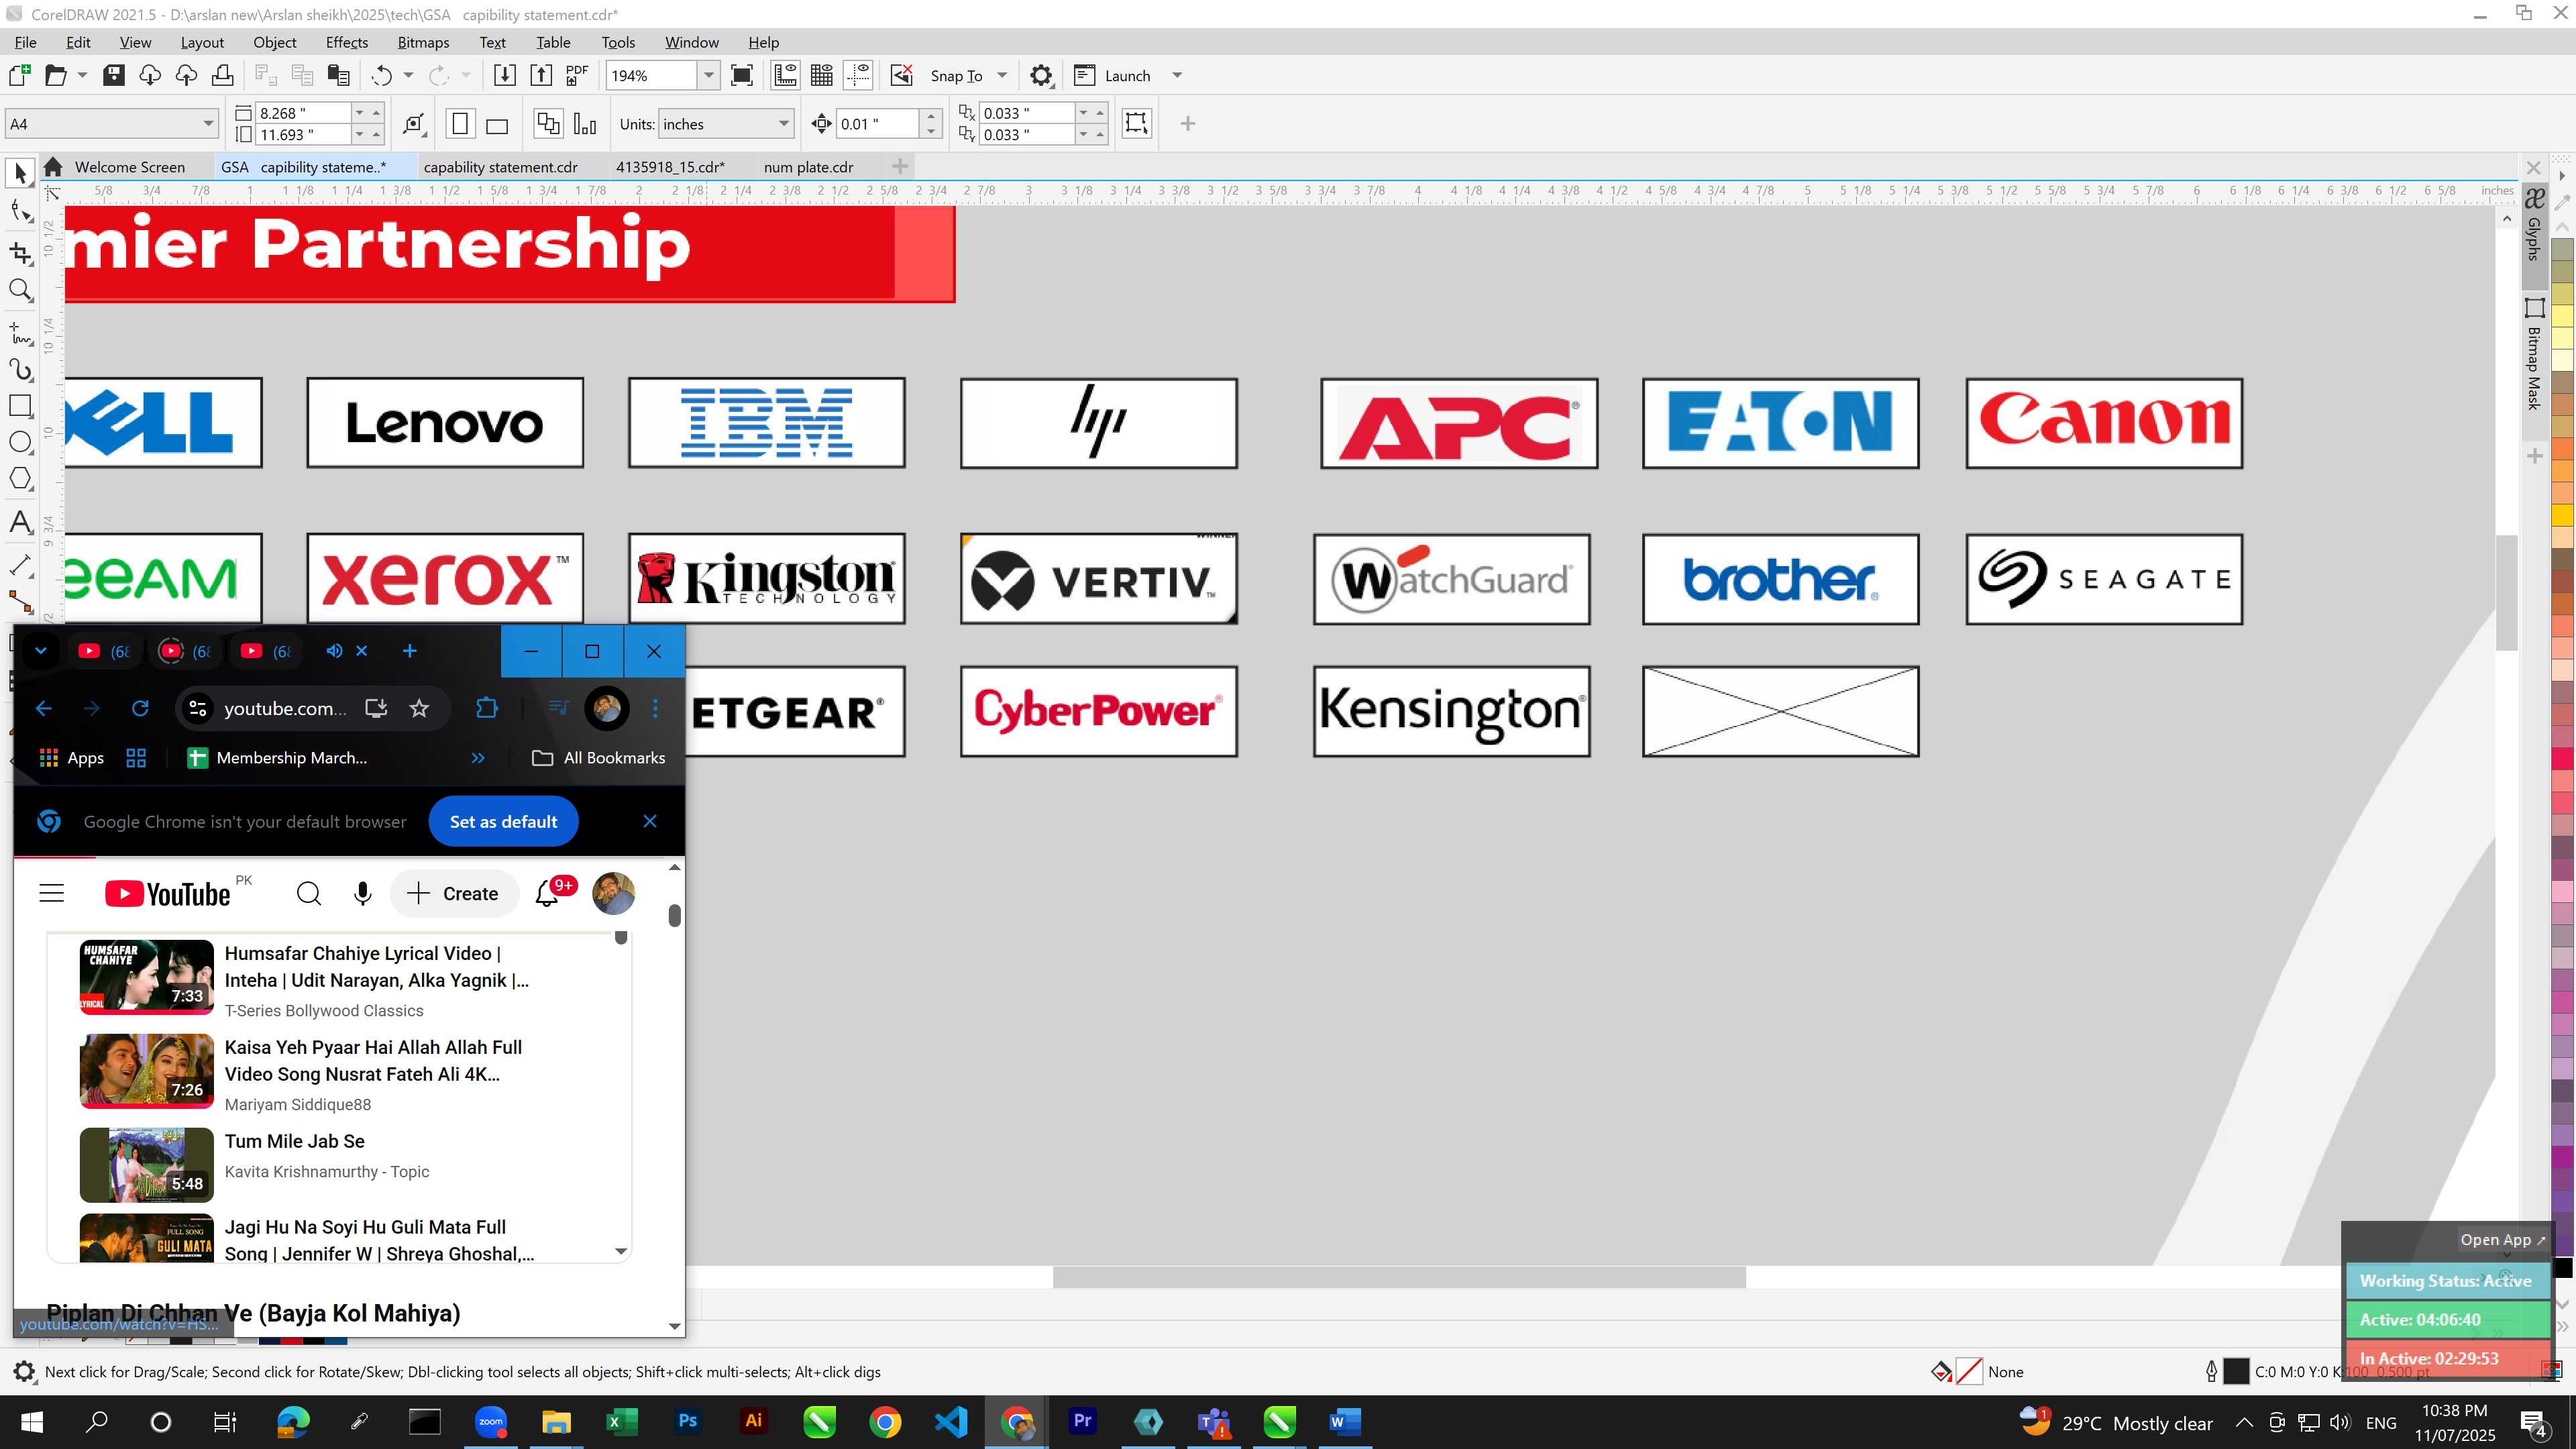
Task: Undo the last action
Action: 381,75
